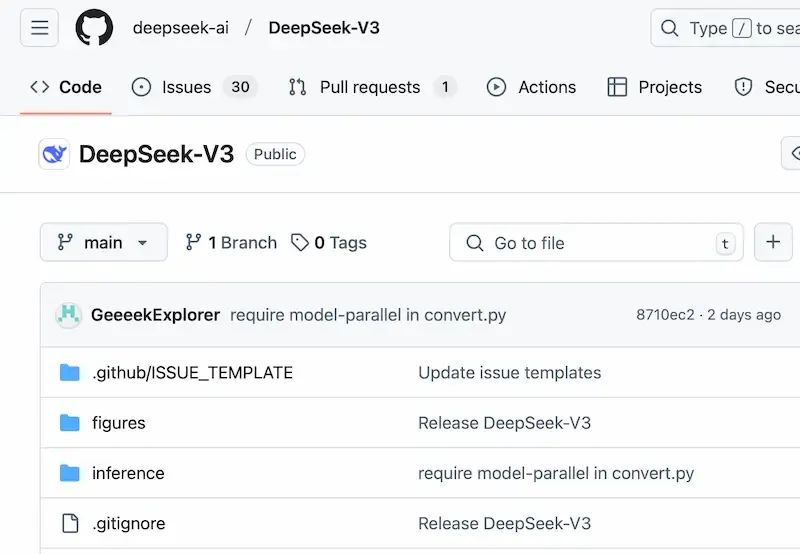The width and height of the screenshot is (800, 554).
Task: Click the t shortcut key hint
Action: coord(725,243)
